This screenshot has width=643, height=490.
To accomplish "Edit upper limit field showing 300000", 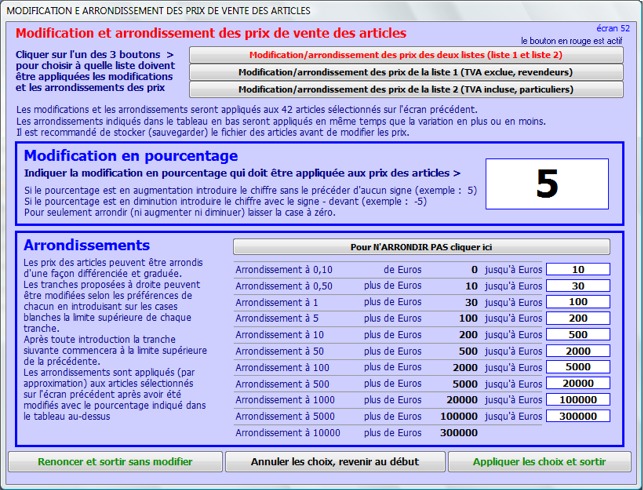I will (x=578, y=416).
